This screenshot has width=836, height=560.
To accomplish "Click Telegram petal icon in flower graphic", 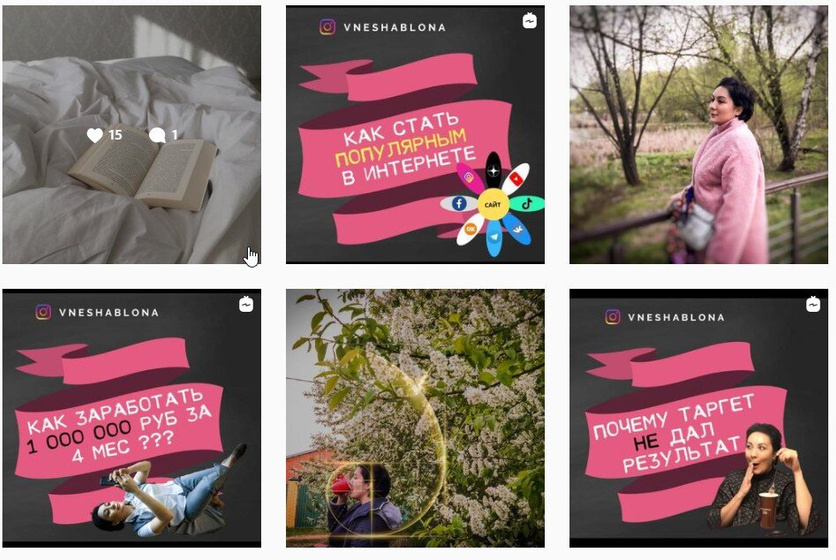I will coord(494,238).
